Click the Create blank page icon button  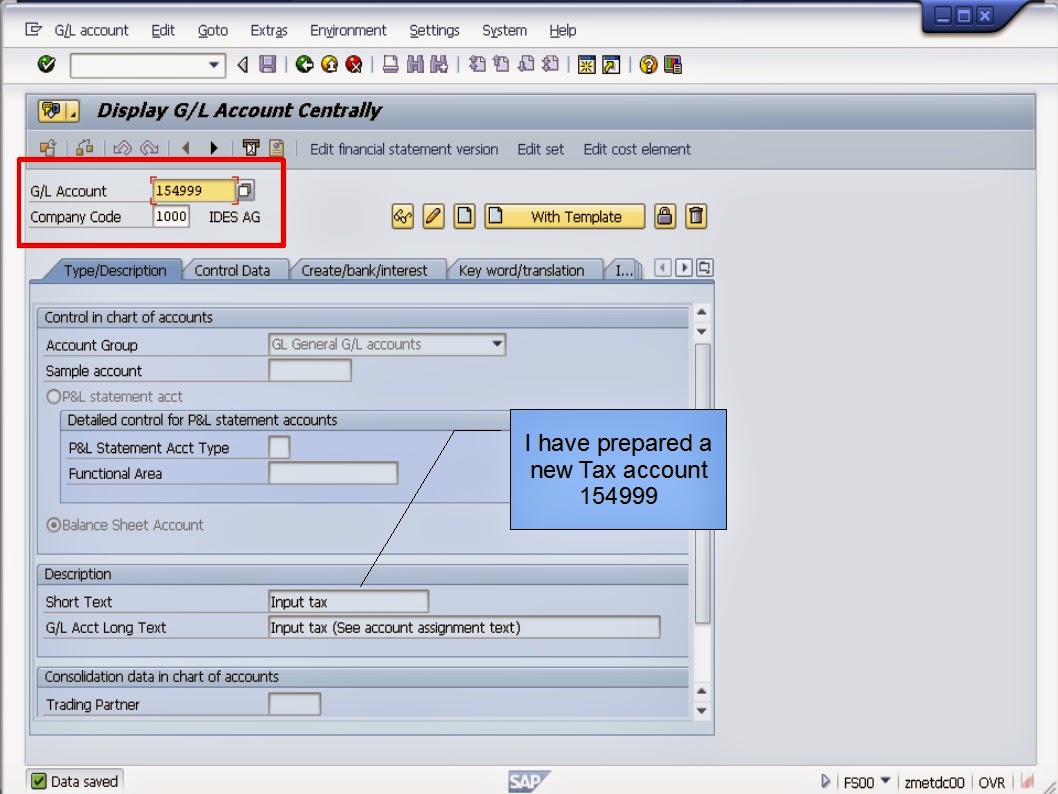click(x=464, y=217)
